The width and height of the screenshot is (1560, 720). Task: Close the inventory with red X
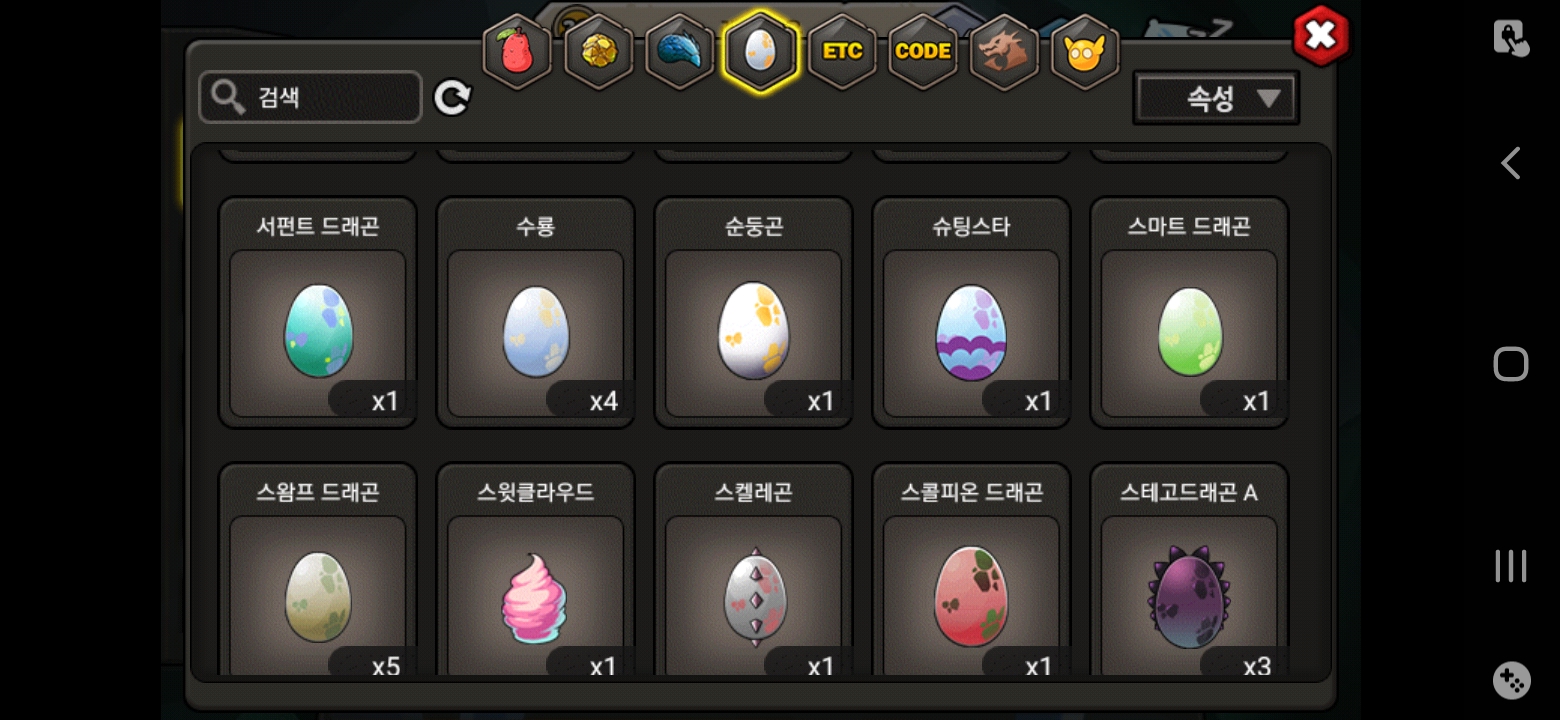point(1321,36)
